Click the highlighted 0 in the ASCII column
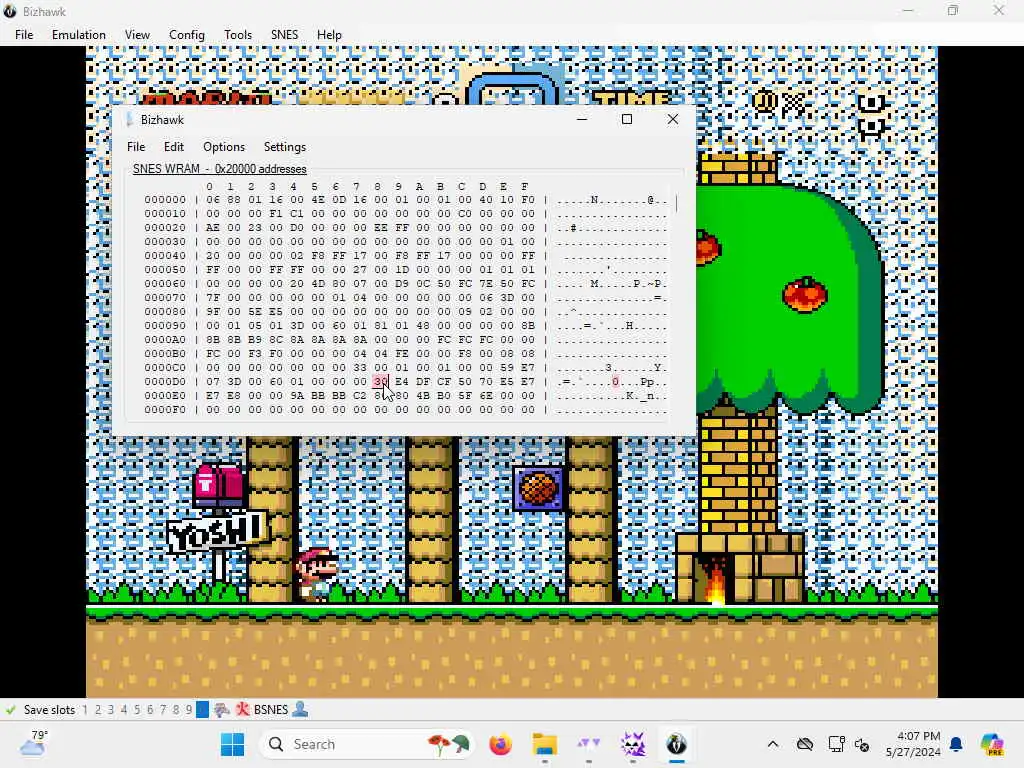This screenshot has width=1024, height=768. coord(615,381)
